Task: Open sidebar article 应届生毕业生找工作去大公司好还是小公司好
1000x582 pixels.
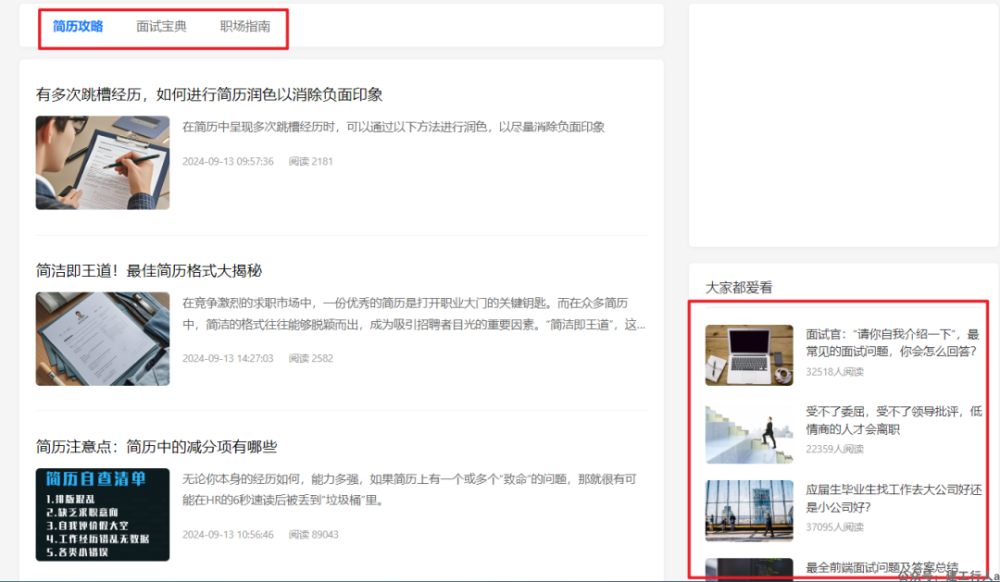Action: click(x=893, y=498)
